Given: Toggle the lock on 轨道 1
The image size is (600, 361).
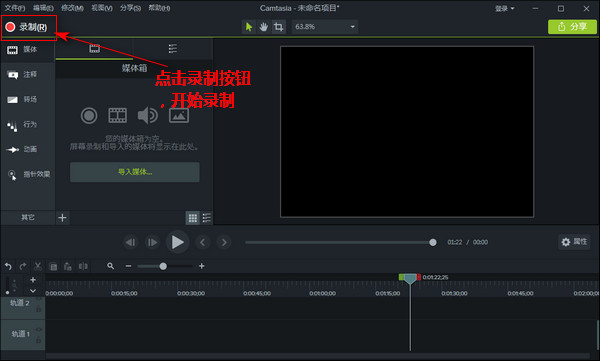Looking at the screenshot, I should point(39,340).
